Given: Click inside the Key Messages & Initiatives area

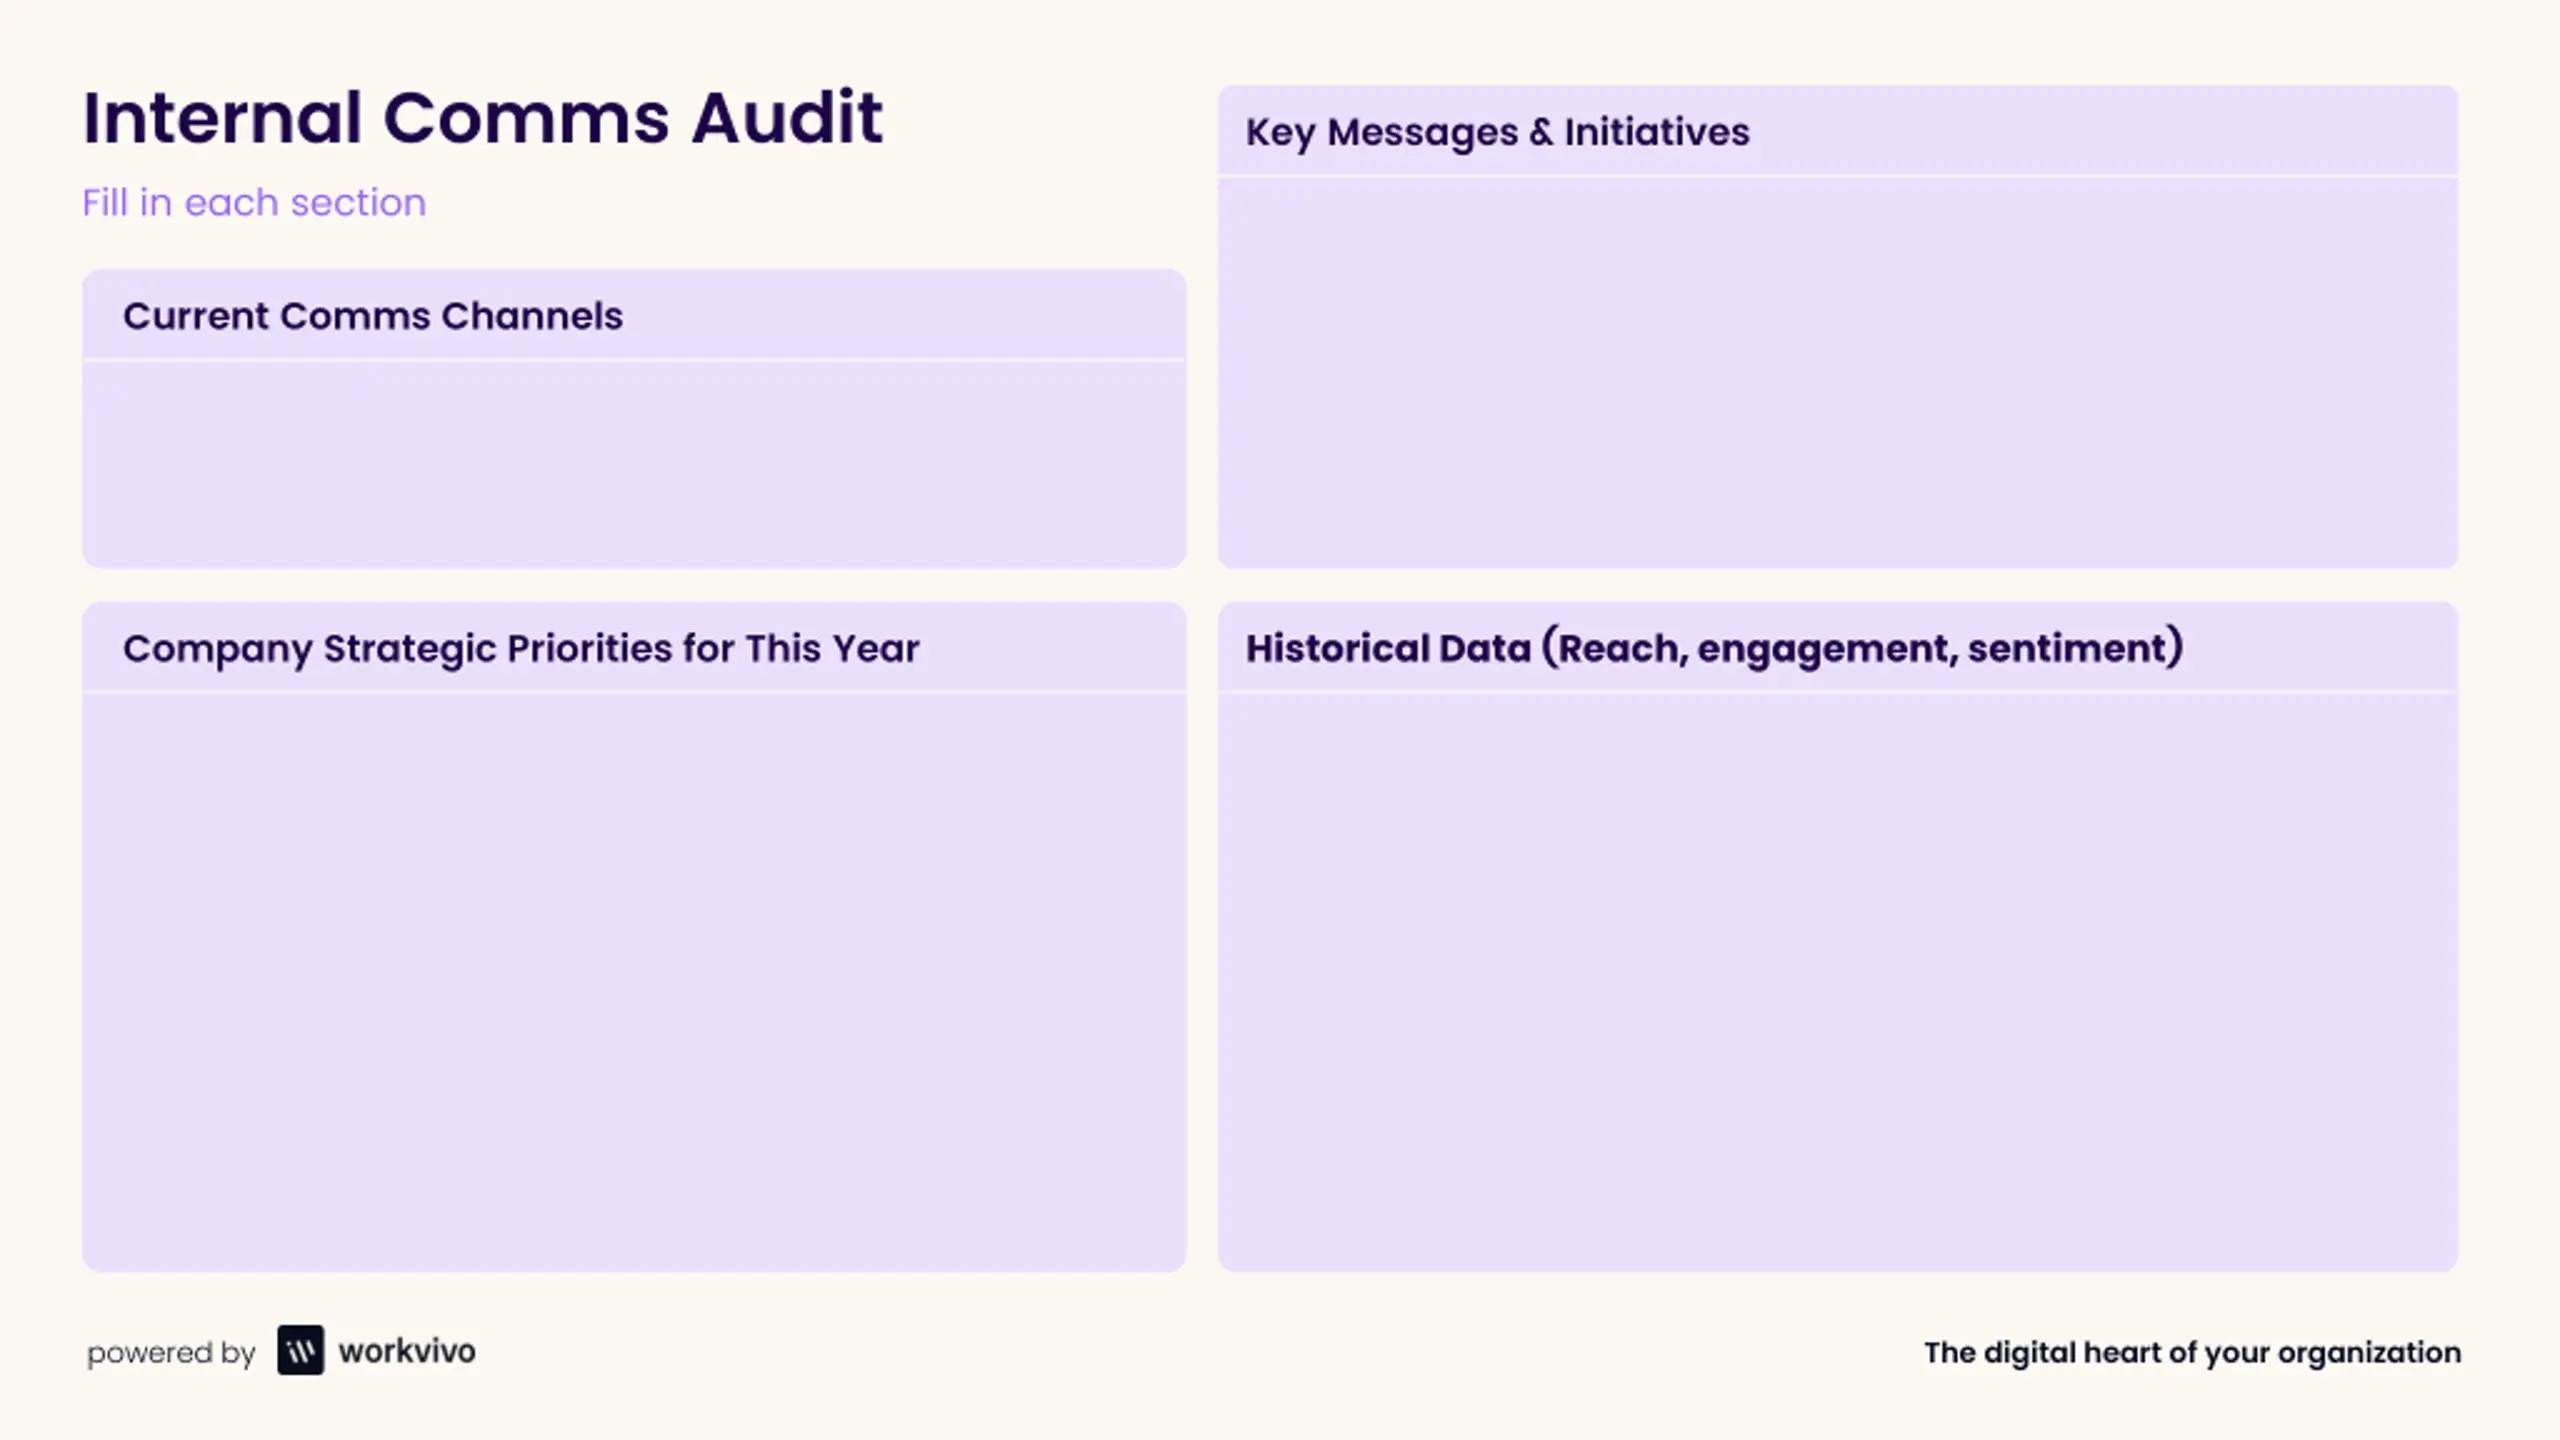Looking at the screenshot, I should click(1838, 373).
